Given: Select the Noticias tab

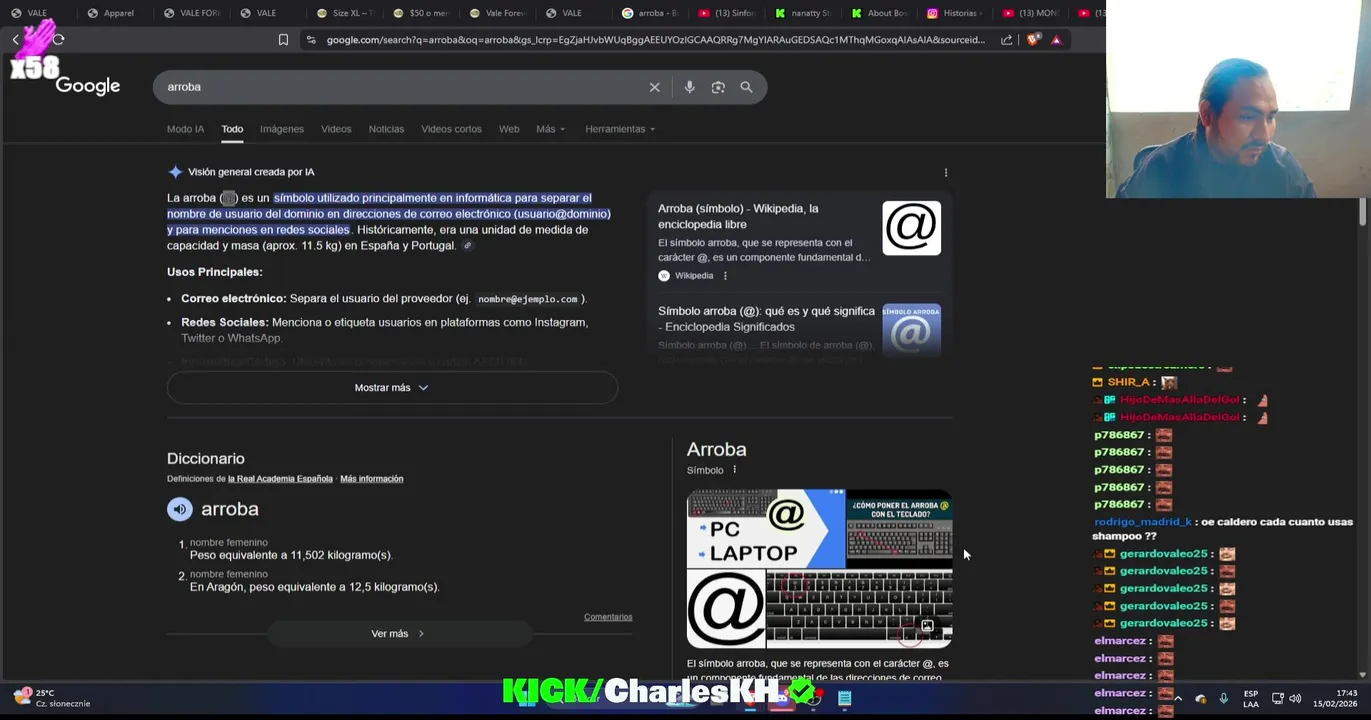Looking at the screenshot, I should pyautogui.click(x=386, y=129).
